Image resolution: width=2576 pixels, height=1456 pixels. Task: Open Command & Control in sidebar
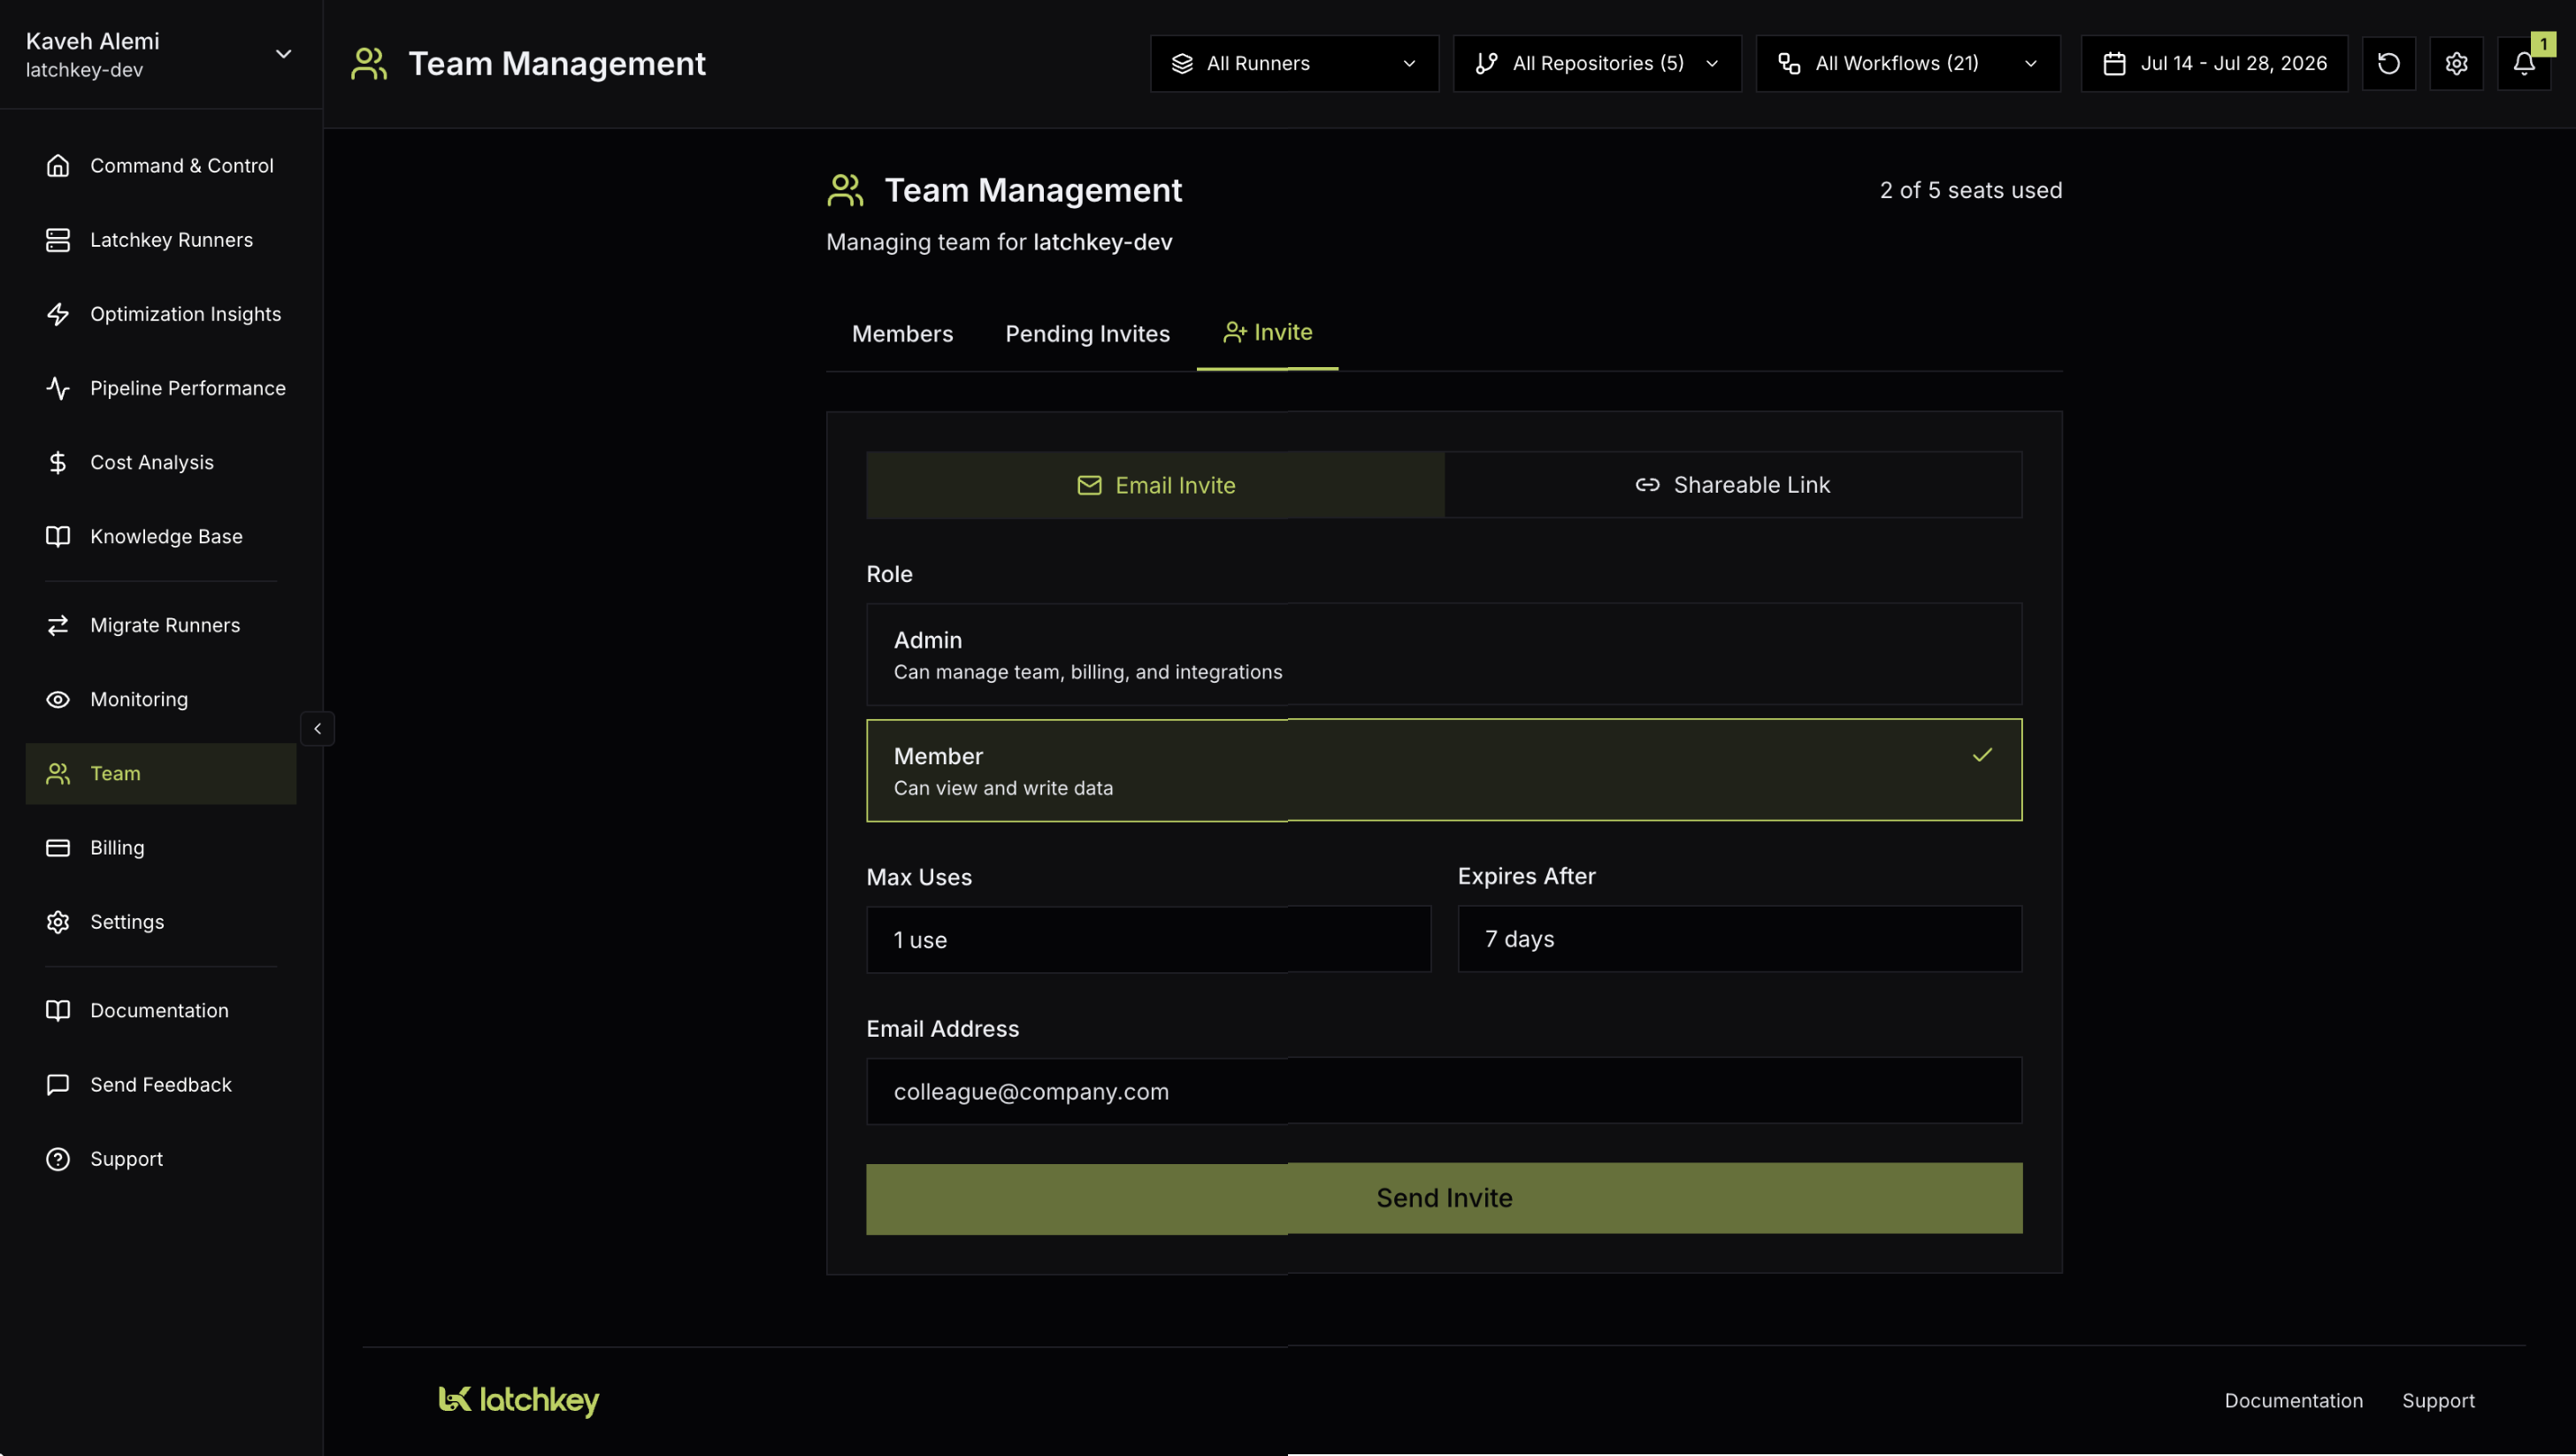coord(160,166)
